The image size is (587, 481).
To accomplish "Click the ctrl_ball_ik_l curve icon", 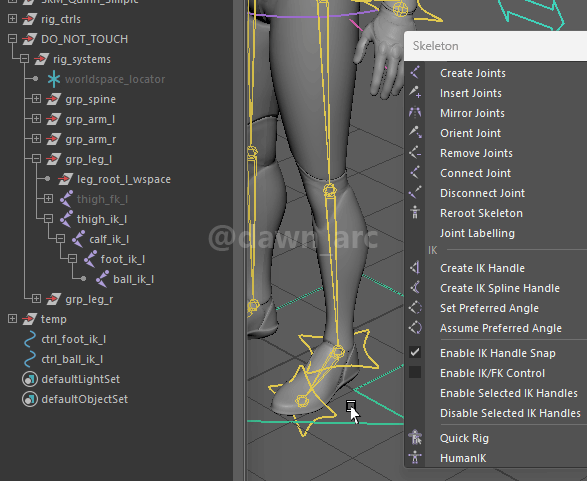I will click(30, 359).
